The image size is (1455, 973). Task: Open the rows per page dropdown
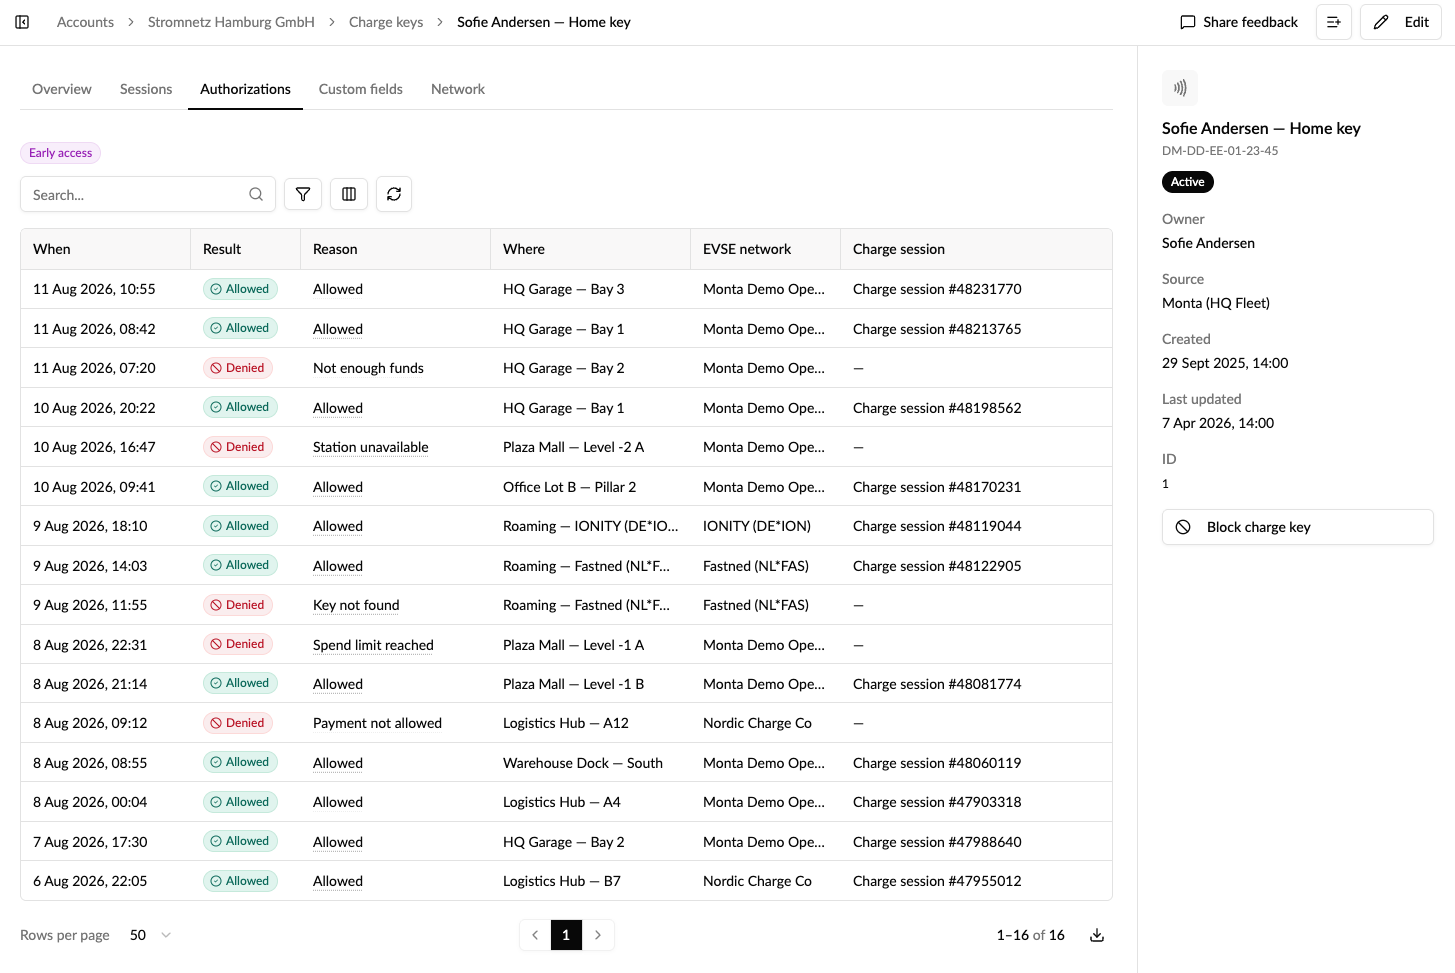[x=151, y=935]
